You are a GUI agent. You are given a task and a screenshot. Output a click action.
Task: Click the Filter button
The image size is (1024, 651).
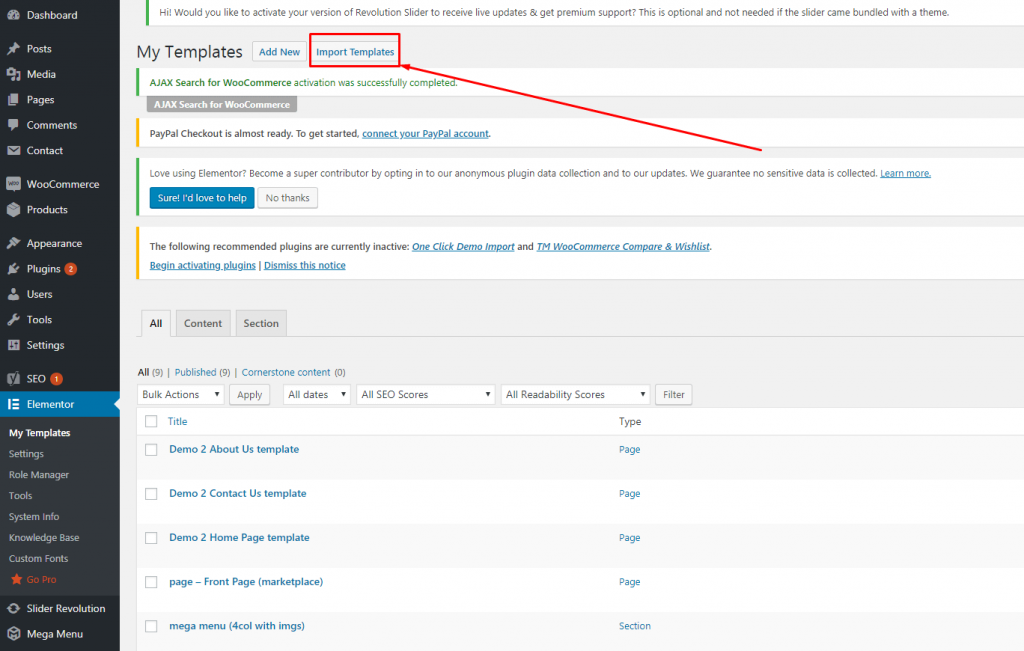click(x=673, y=394)
